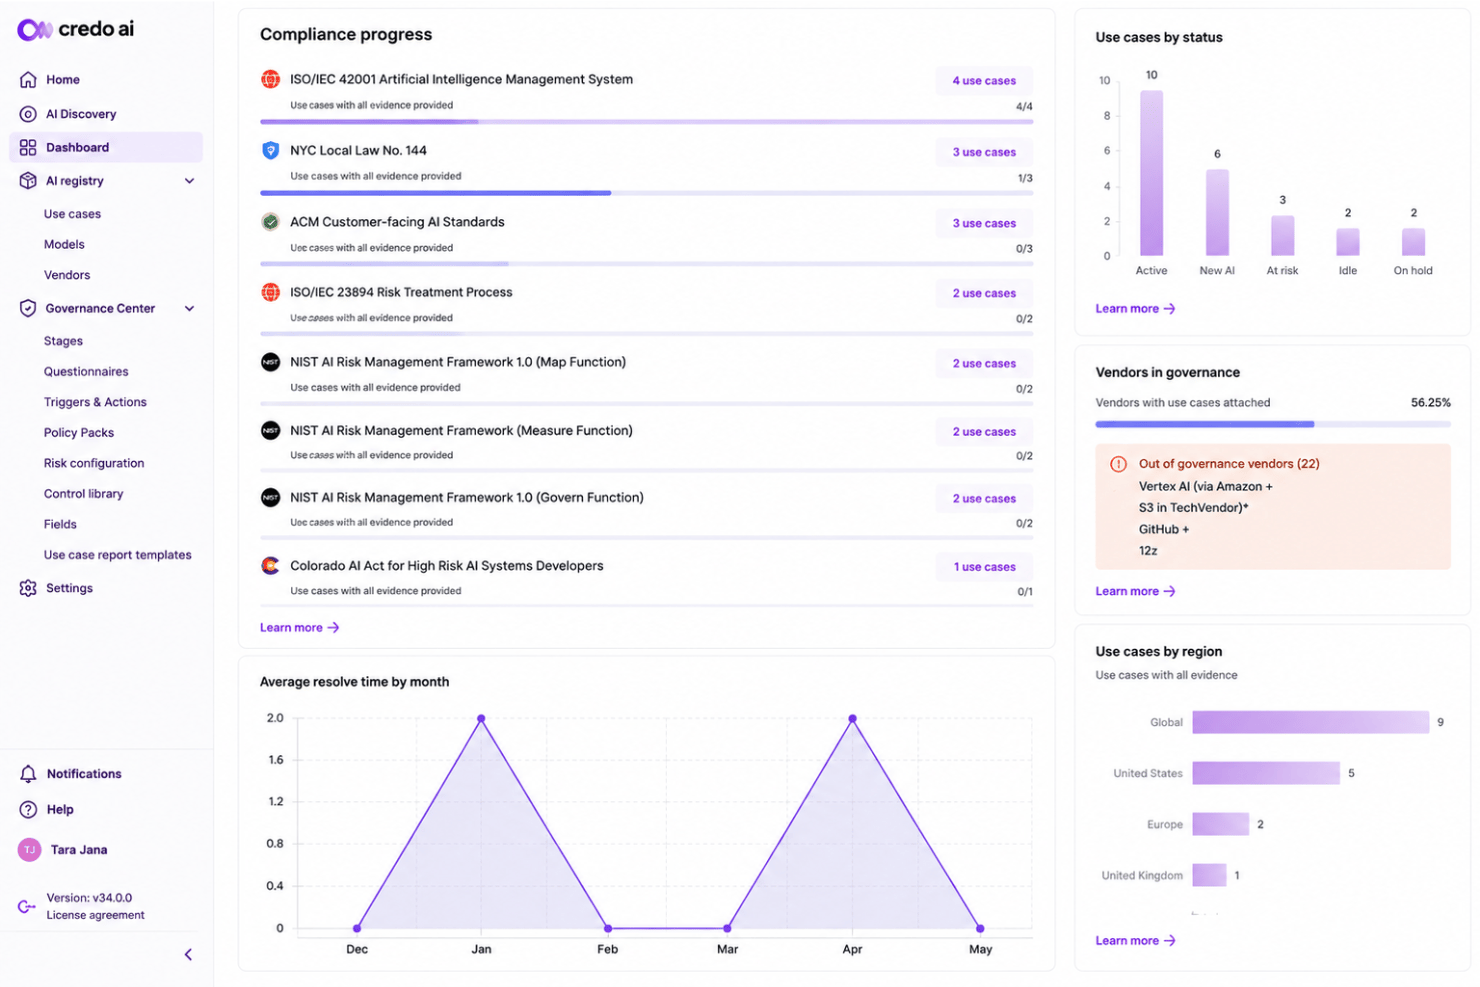The image size is (1480, 987).
Task: Click the New AI bar in status chart
Action: click(x=1217, y=212)
